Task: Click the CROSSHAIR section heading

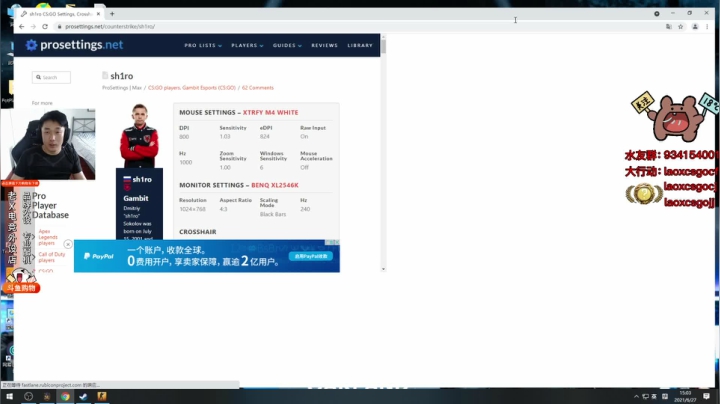Action: (197, 232)
